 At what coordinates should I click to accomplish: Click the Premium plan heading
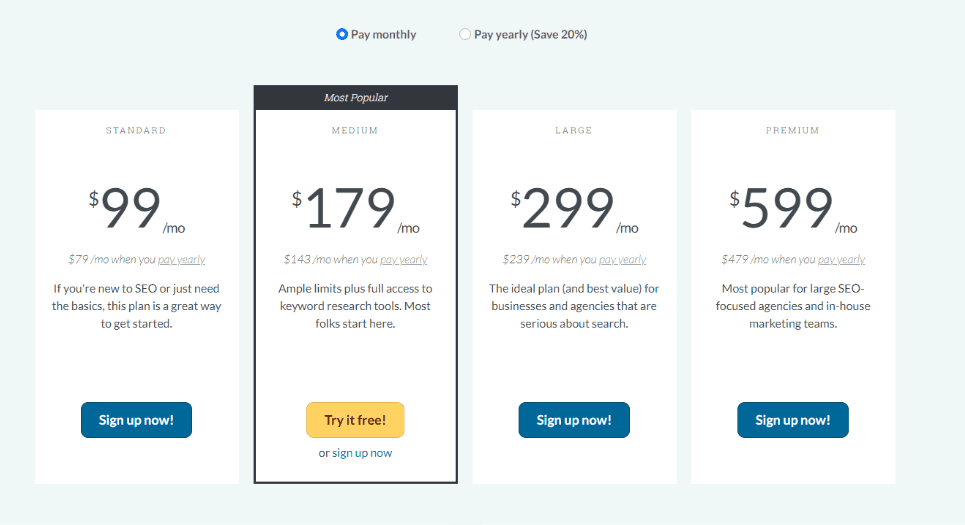(x=793, y=130)
